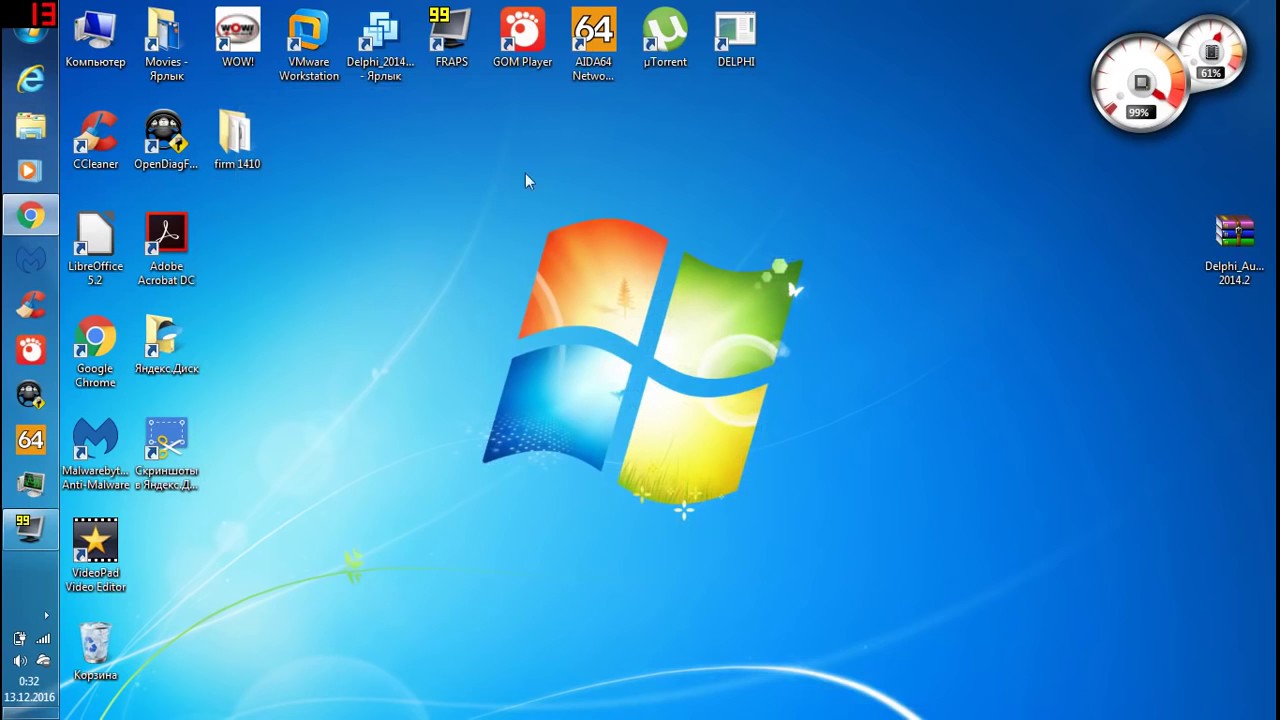This screenshot has height=720, width=1280.
Task: Open GOM Player from the taskbar
Action: pos(30,349)
